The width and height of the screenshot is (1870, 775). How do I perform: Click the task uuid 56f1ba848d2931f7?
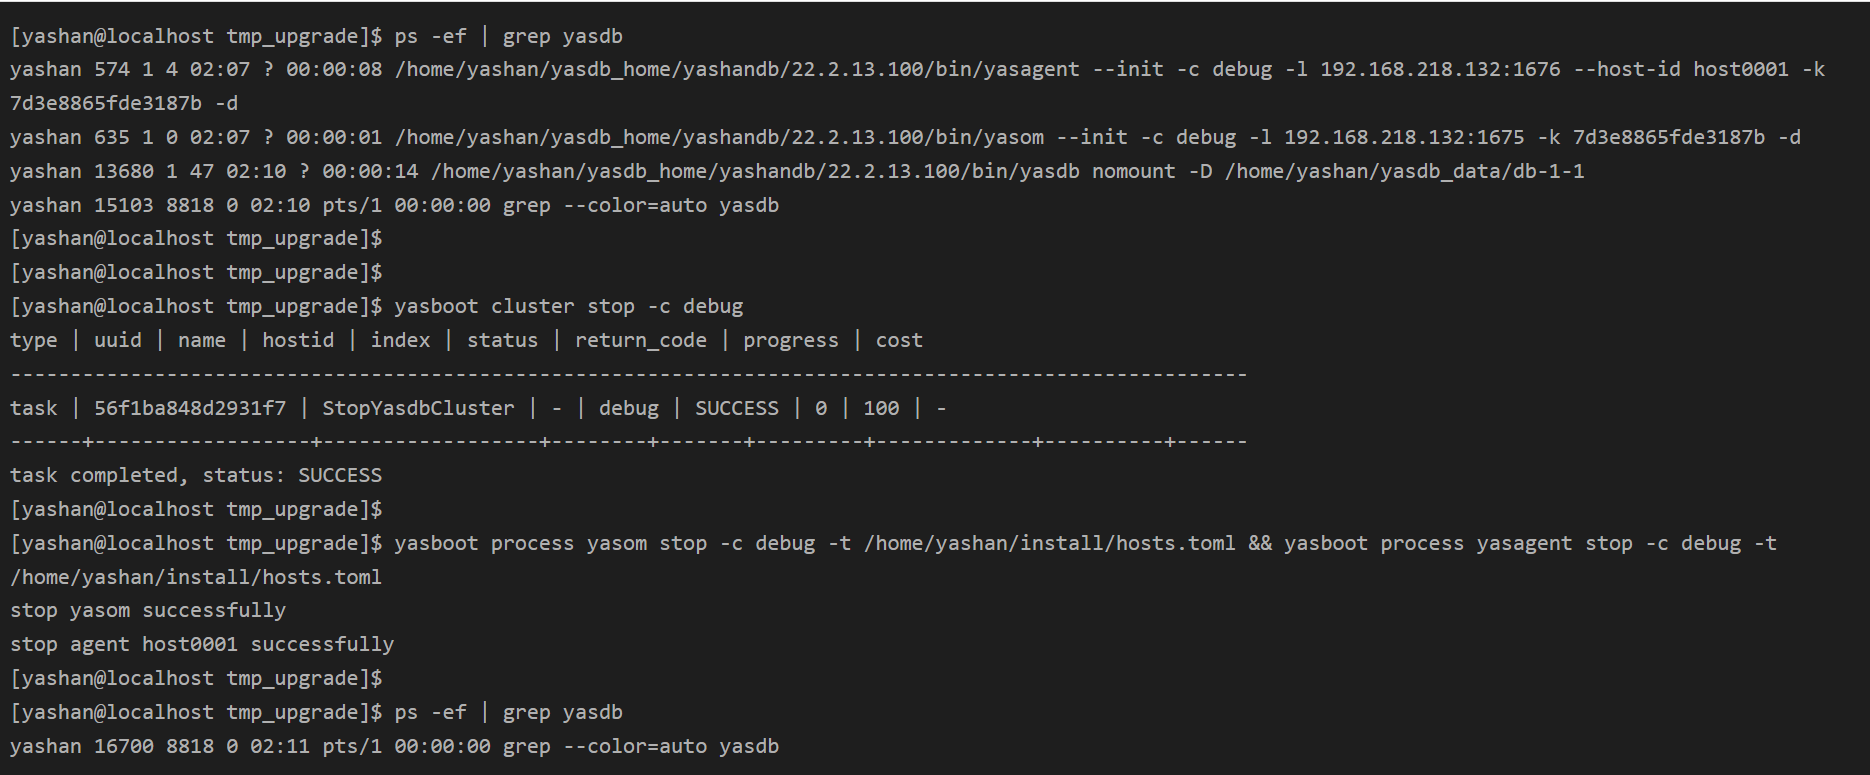click(x=190, y=409)
